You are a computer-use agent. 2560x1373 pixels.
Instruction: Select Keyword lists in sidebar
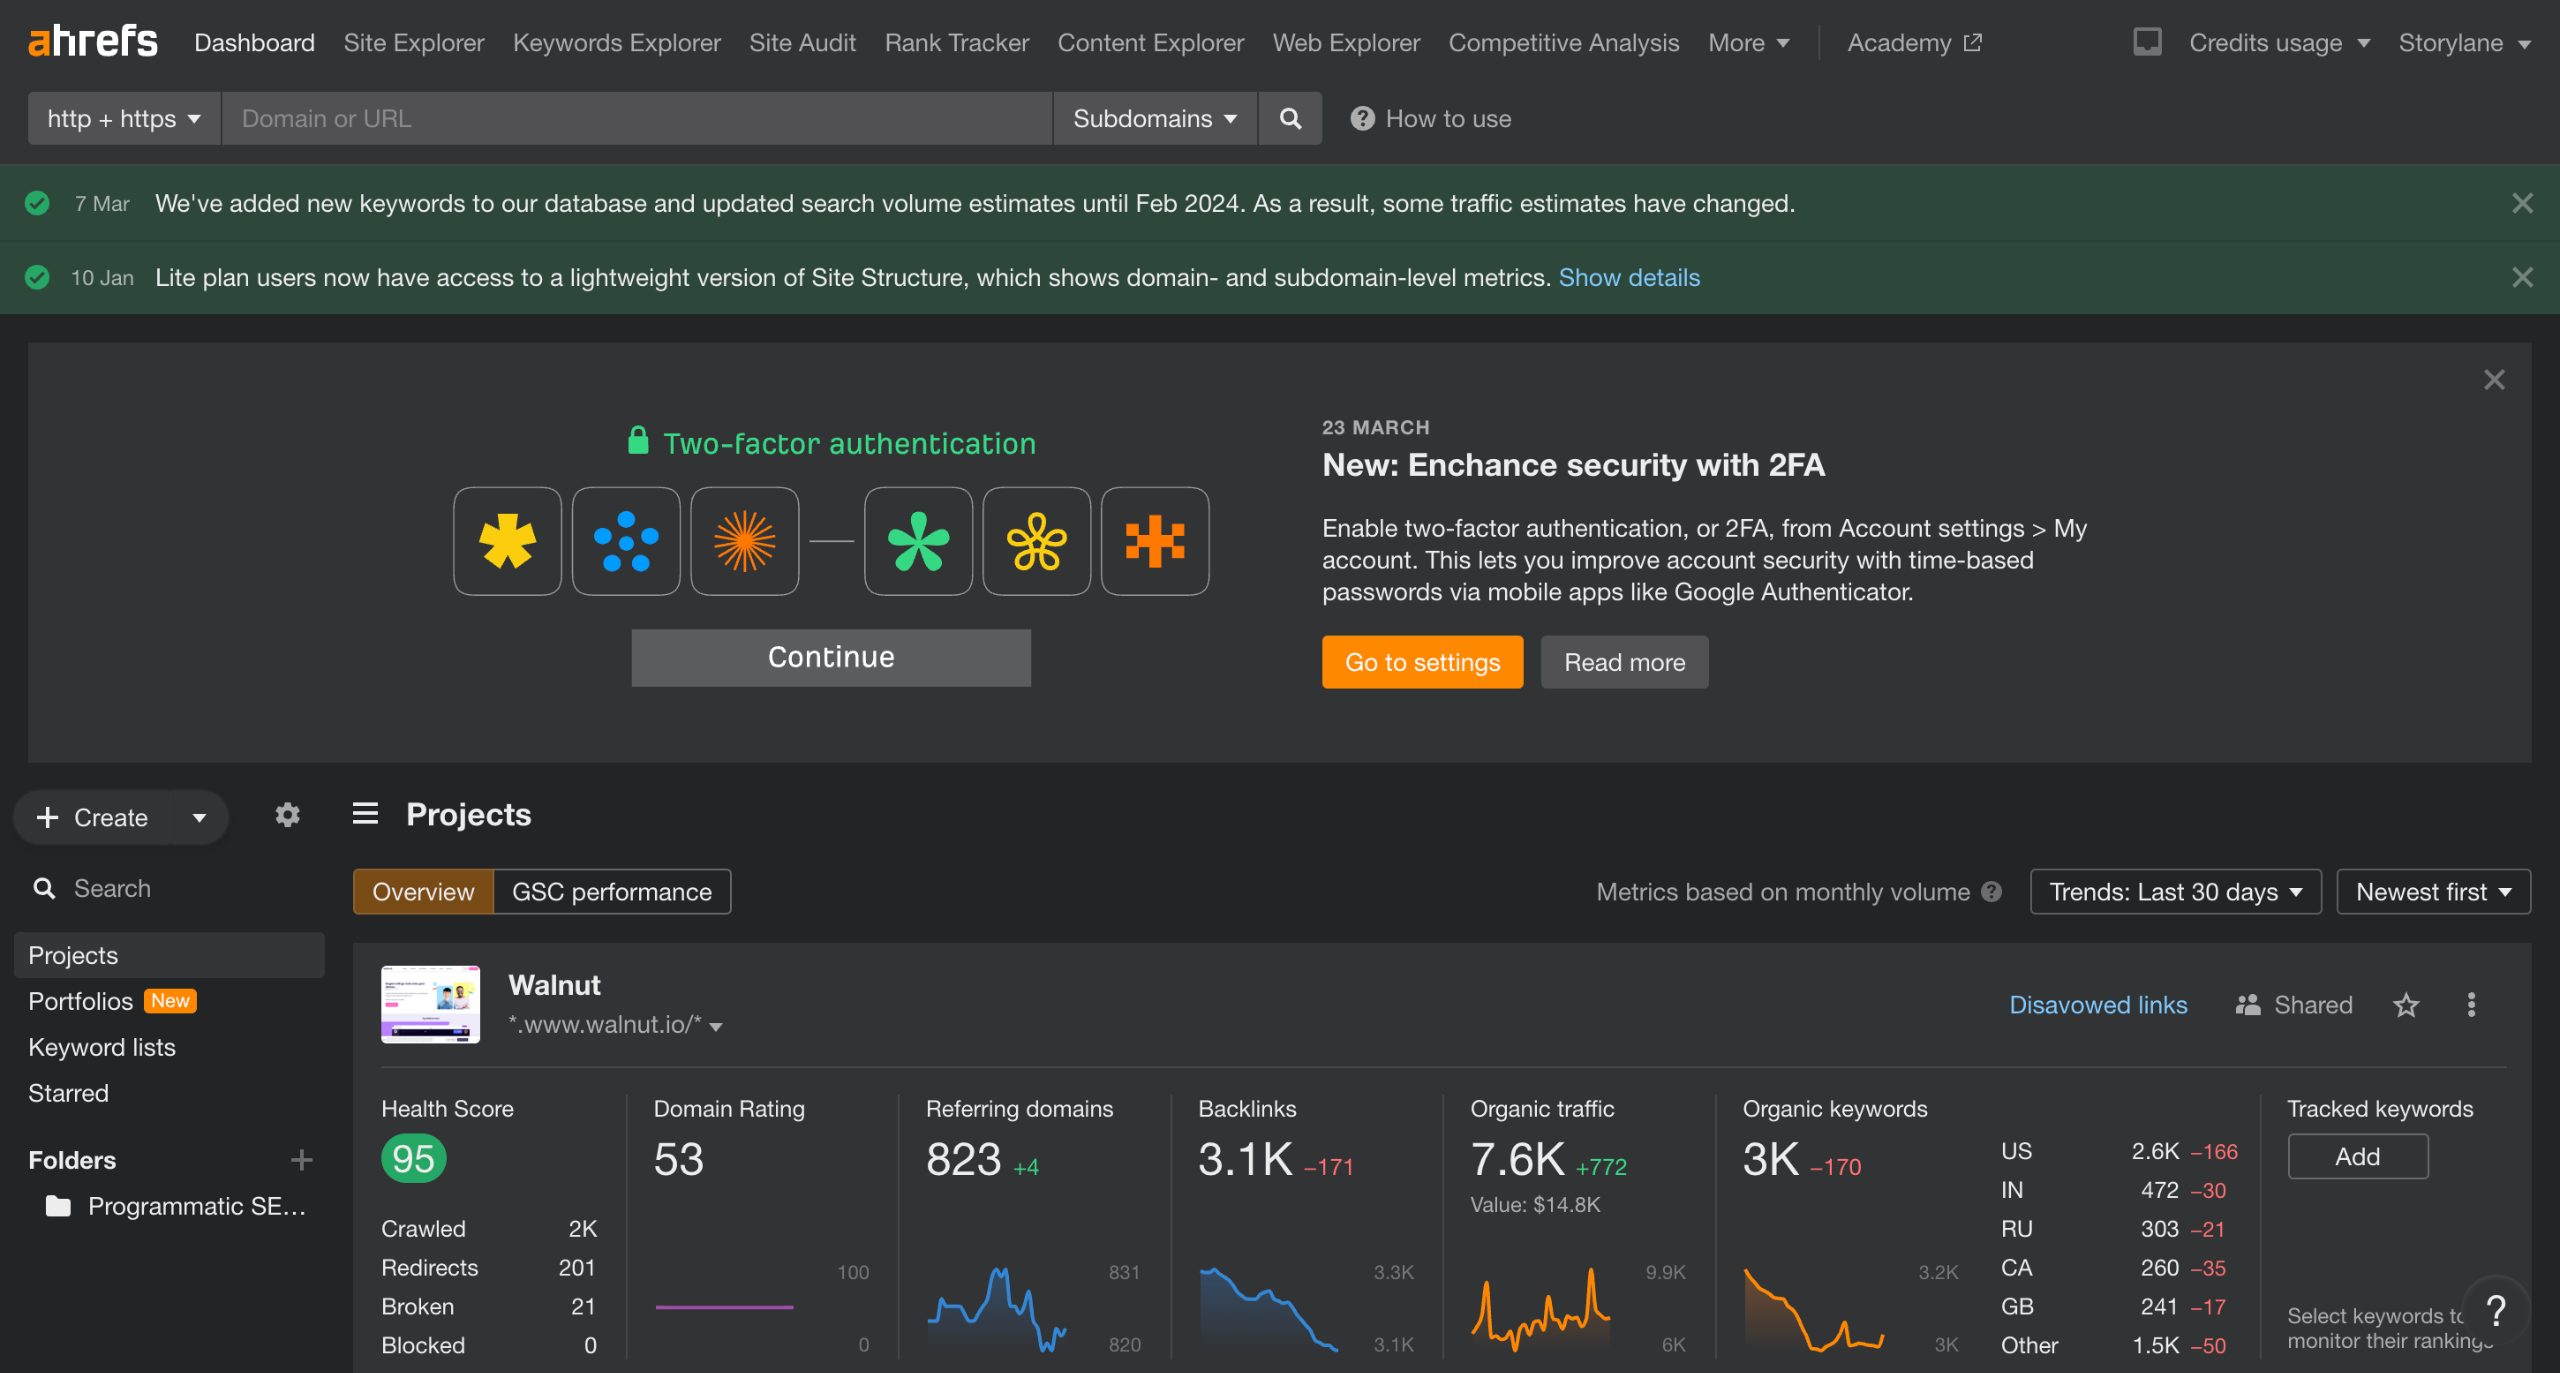[102, 1047]
